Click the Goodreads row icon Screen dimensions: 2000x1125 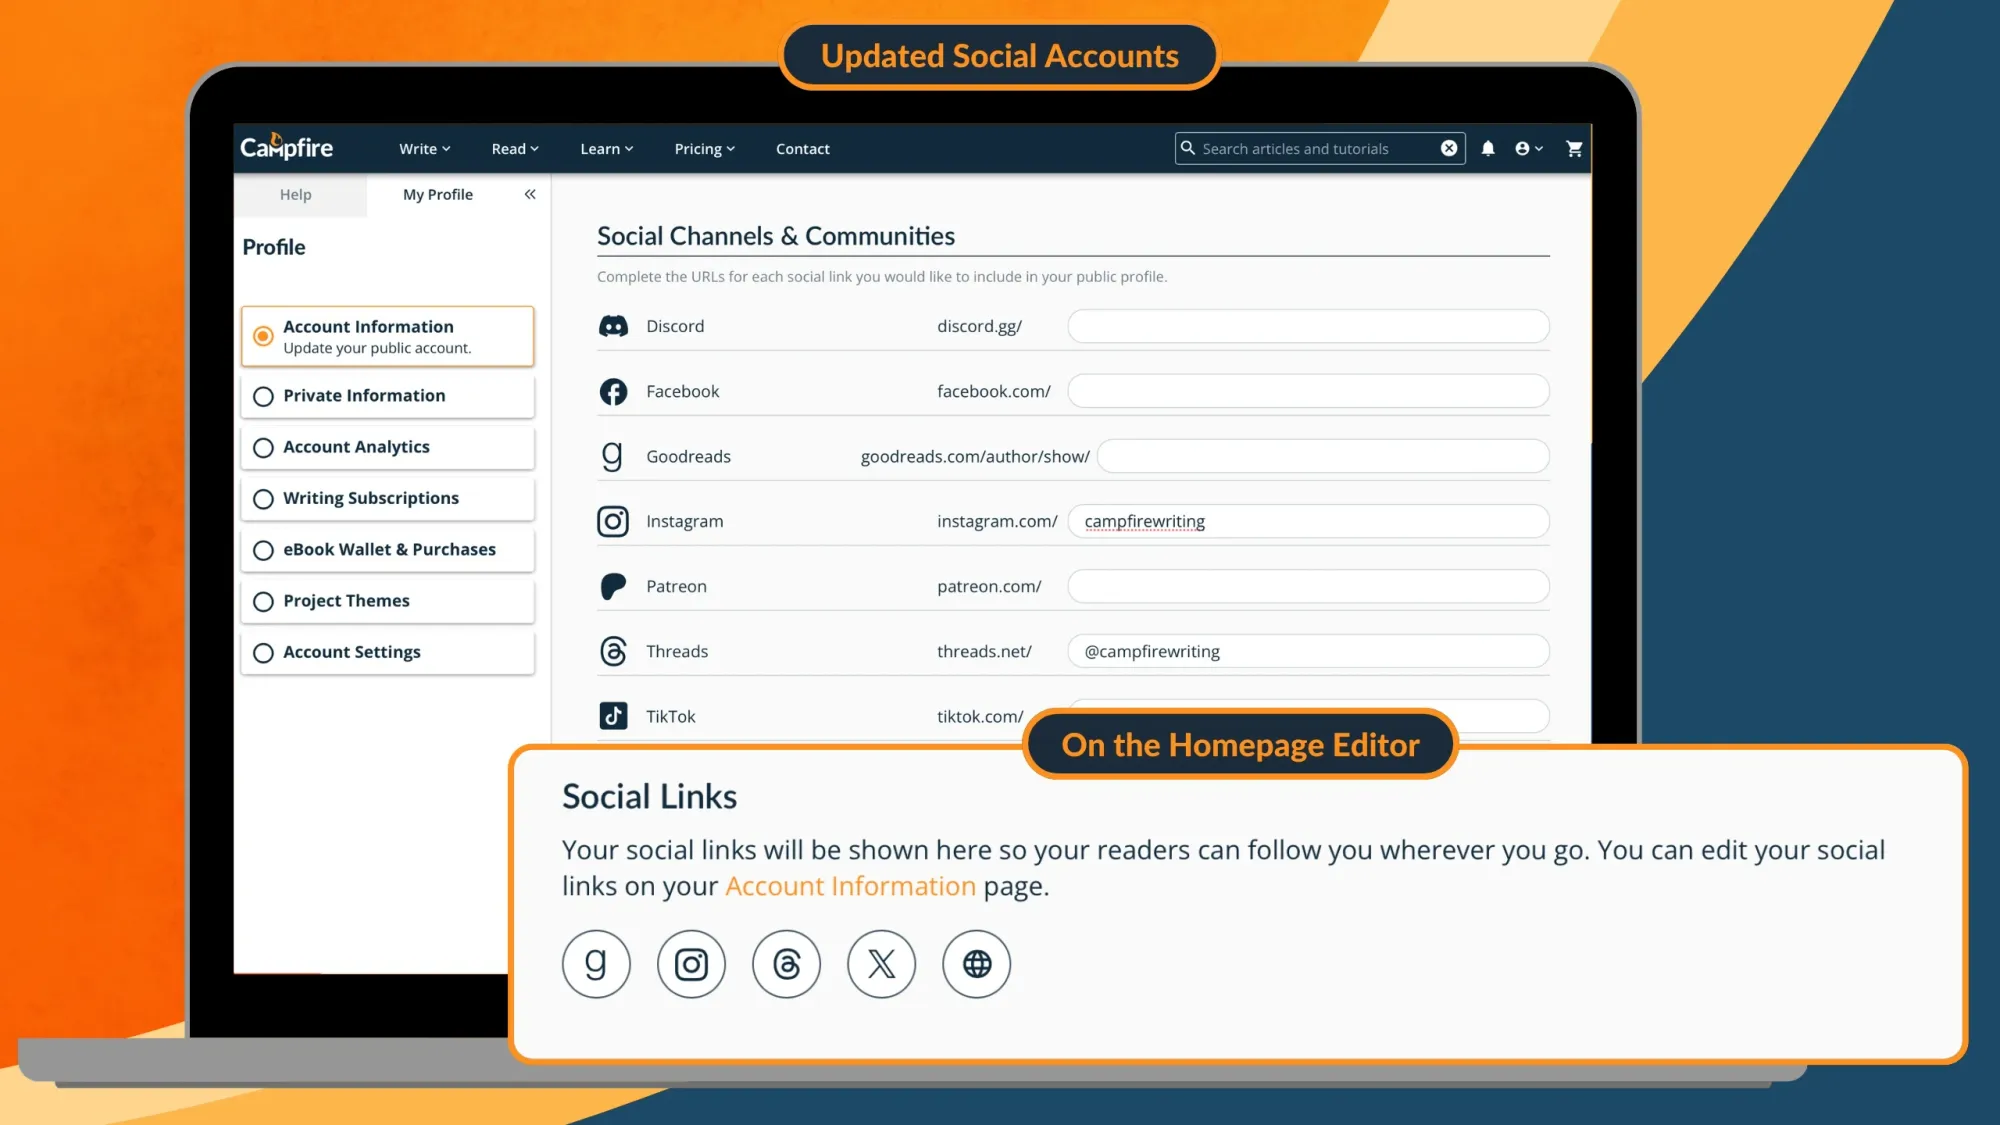[612, 456]
